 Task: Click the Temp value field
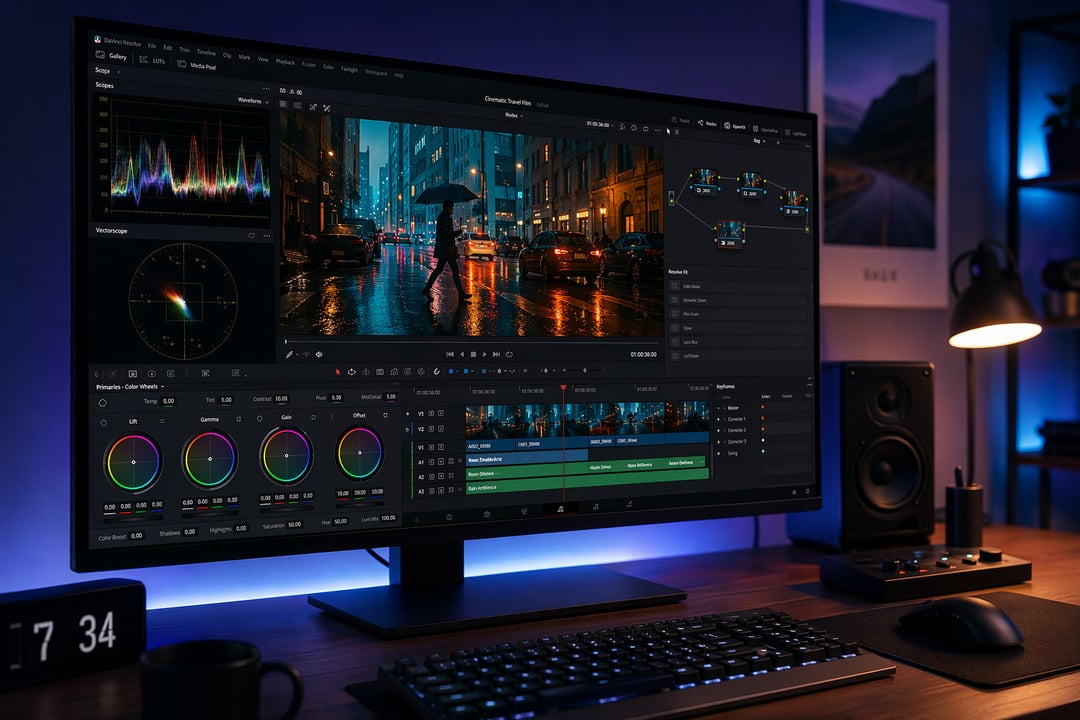169,401
